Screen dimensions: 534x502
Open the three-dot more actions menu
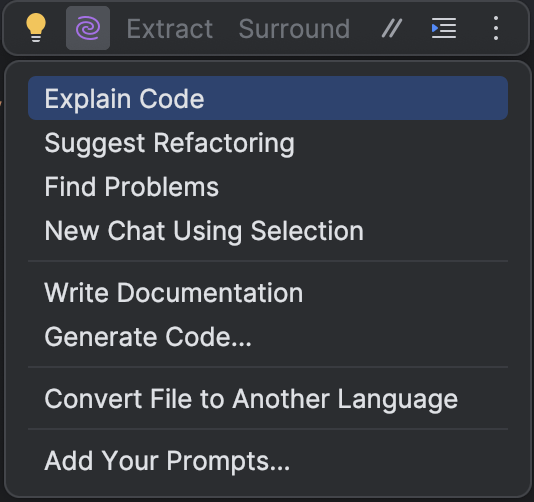click(x=496, y=28)
